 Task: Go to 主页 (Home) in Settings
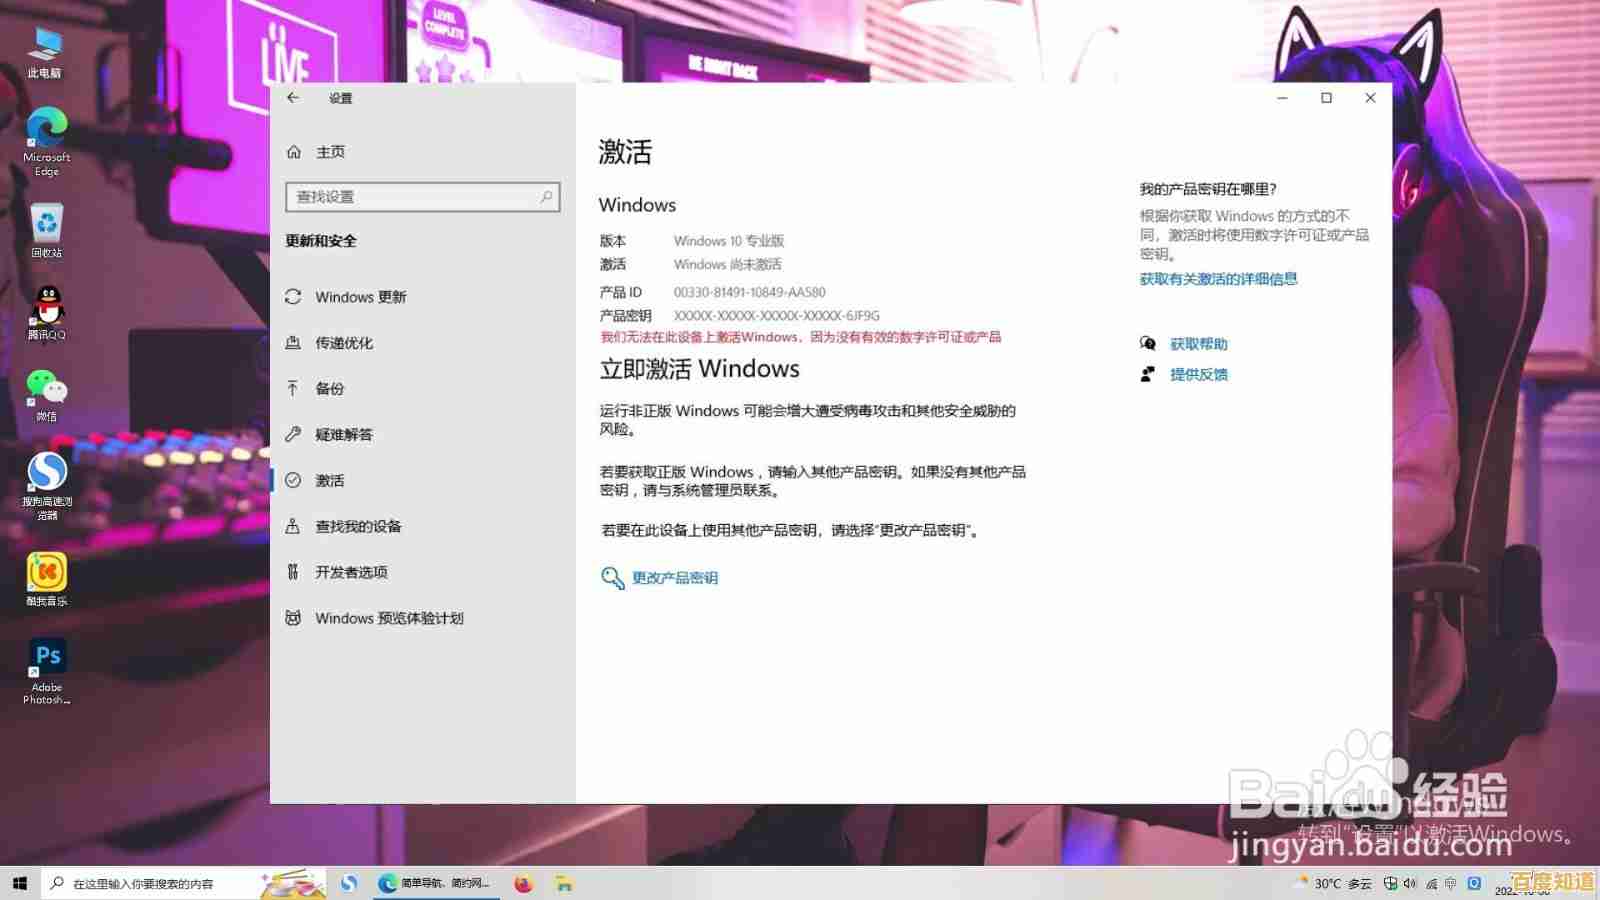329,151
